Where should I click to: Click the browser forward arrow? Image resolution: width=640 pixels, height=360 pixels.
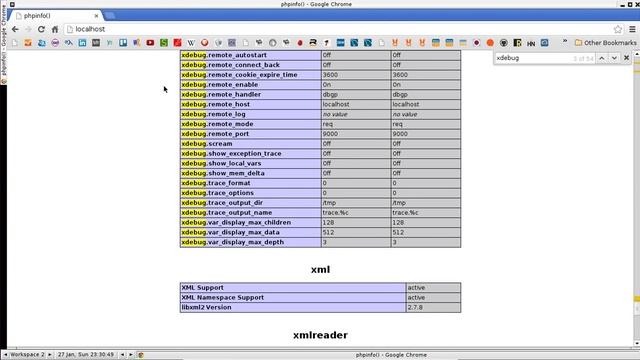click(28, 29)
